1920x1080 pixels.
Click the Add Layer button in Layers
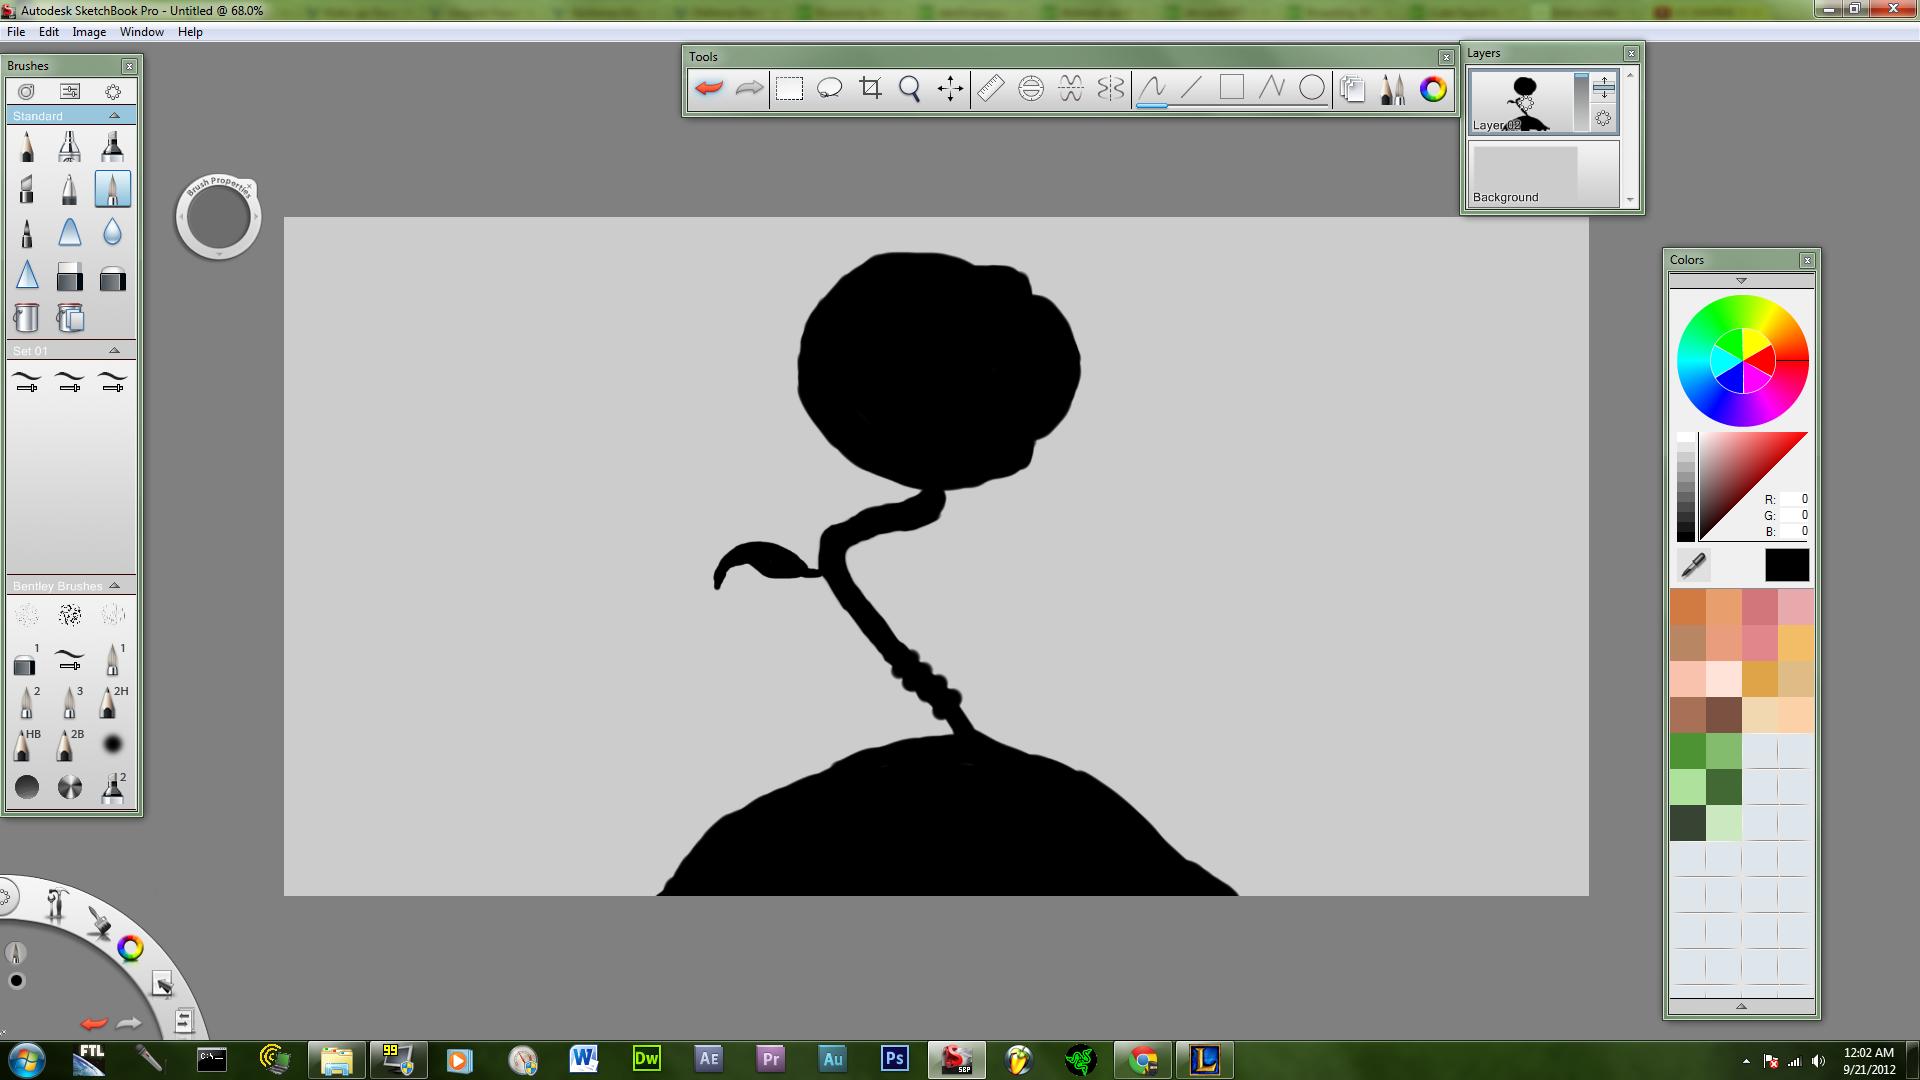coord(1603,87)
